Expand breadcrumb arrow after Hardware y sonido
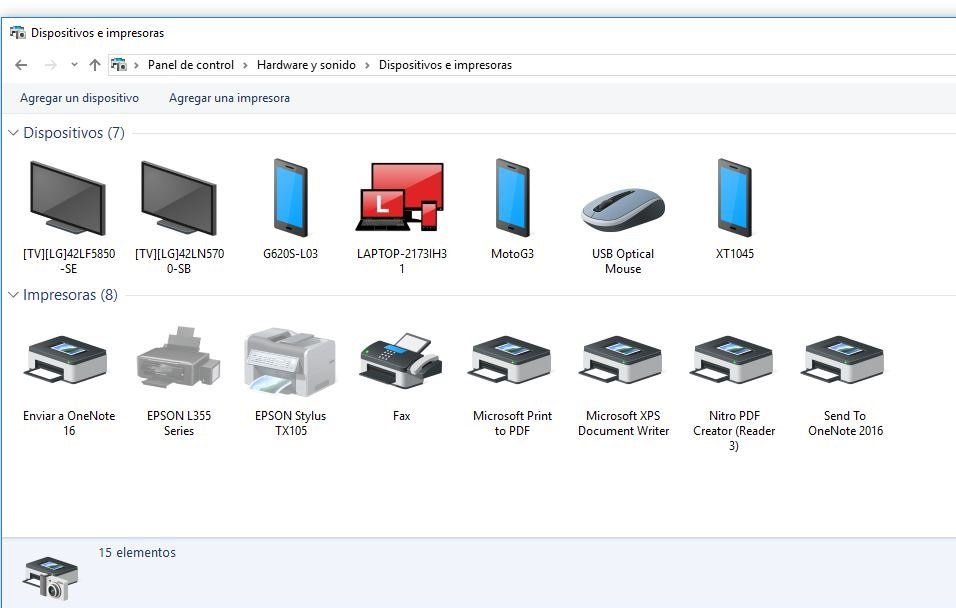The height and width of the screenshot is (608, 956). (367, 65)
